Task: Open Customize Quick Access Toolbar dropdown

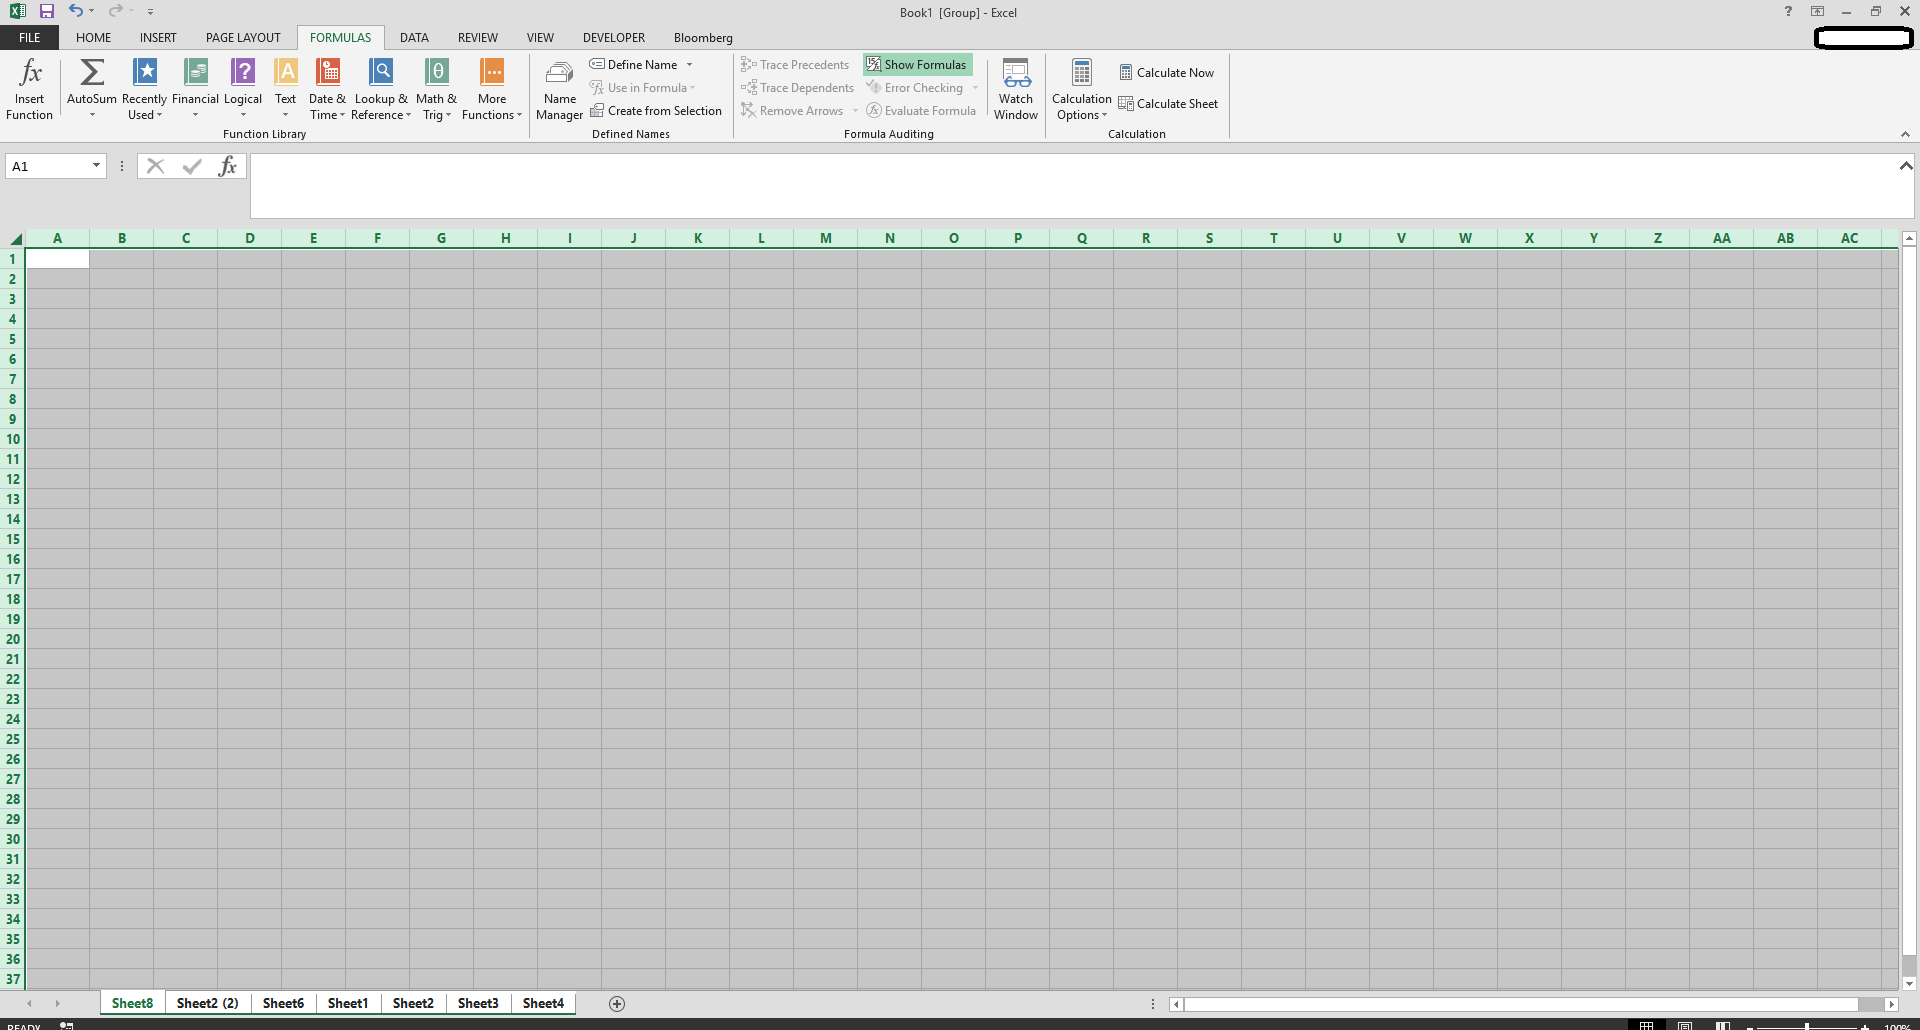Action: (x=150, y=12)
